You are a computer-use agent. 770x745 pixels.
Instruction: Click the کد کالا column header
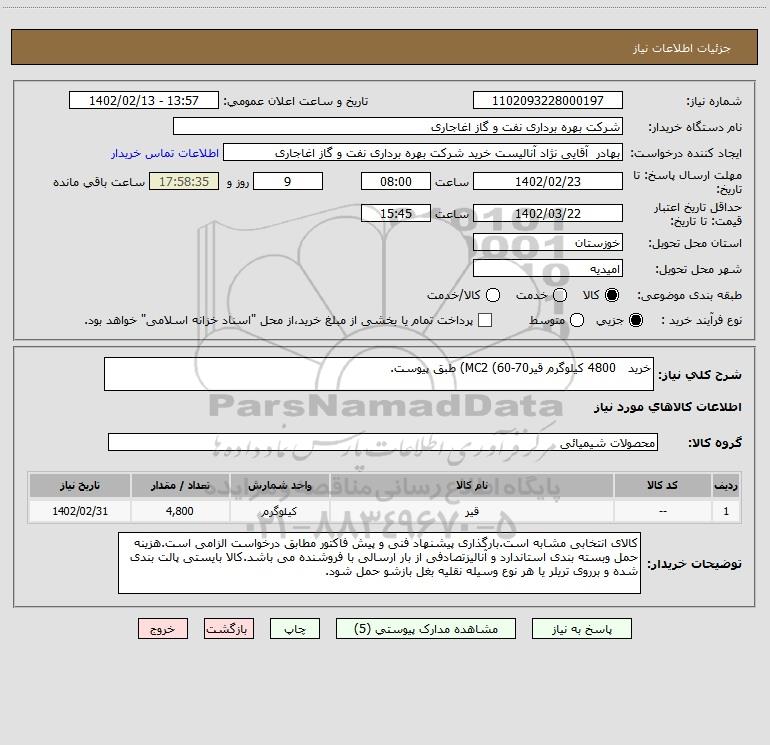point(663,486)
